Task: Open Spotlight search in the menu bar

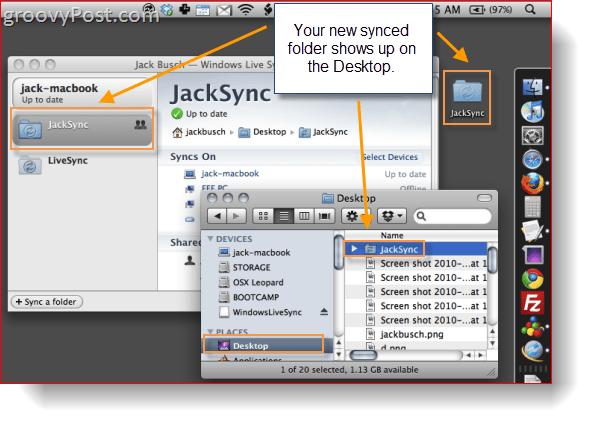Action: click(530, 9)
